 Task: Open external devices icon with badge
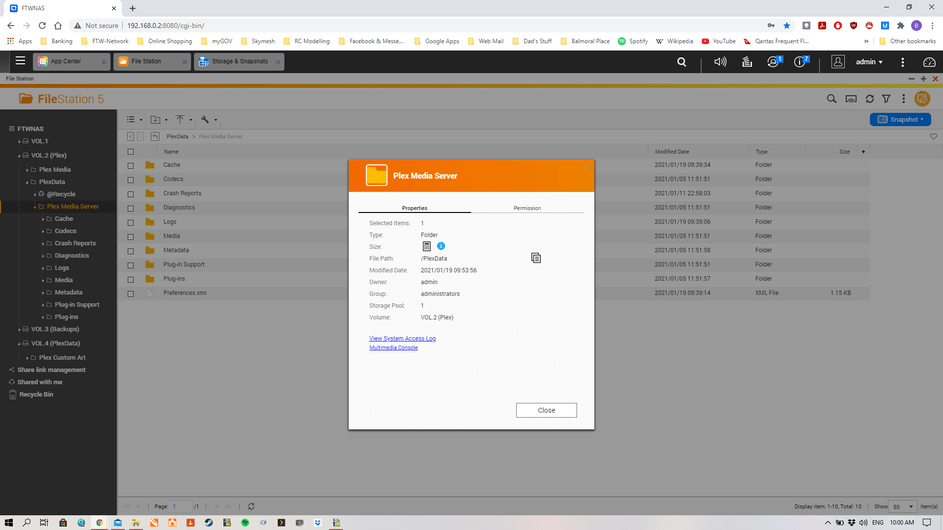pyautogui.click(x=773, y=61)
